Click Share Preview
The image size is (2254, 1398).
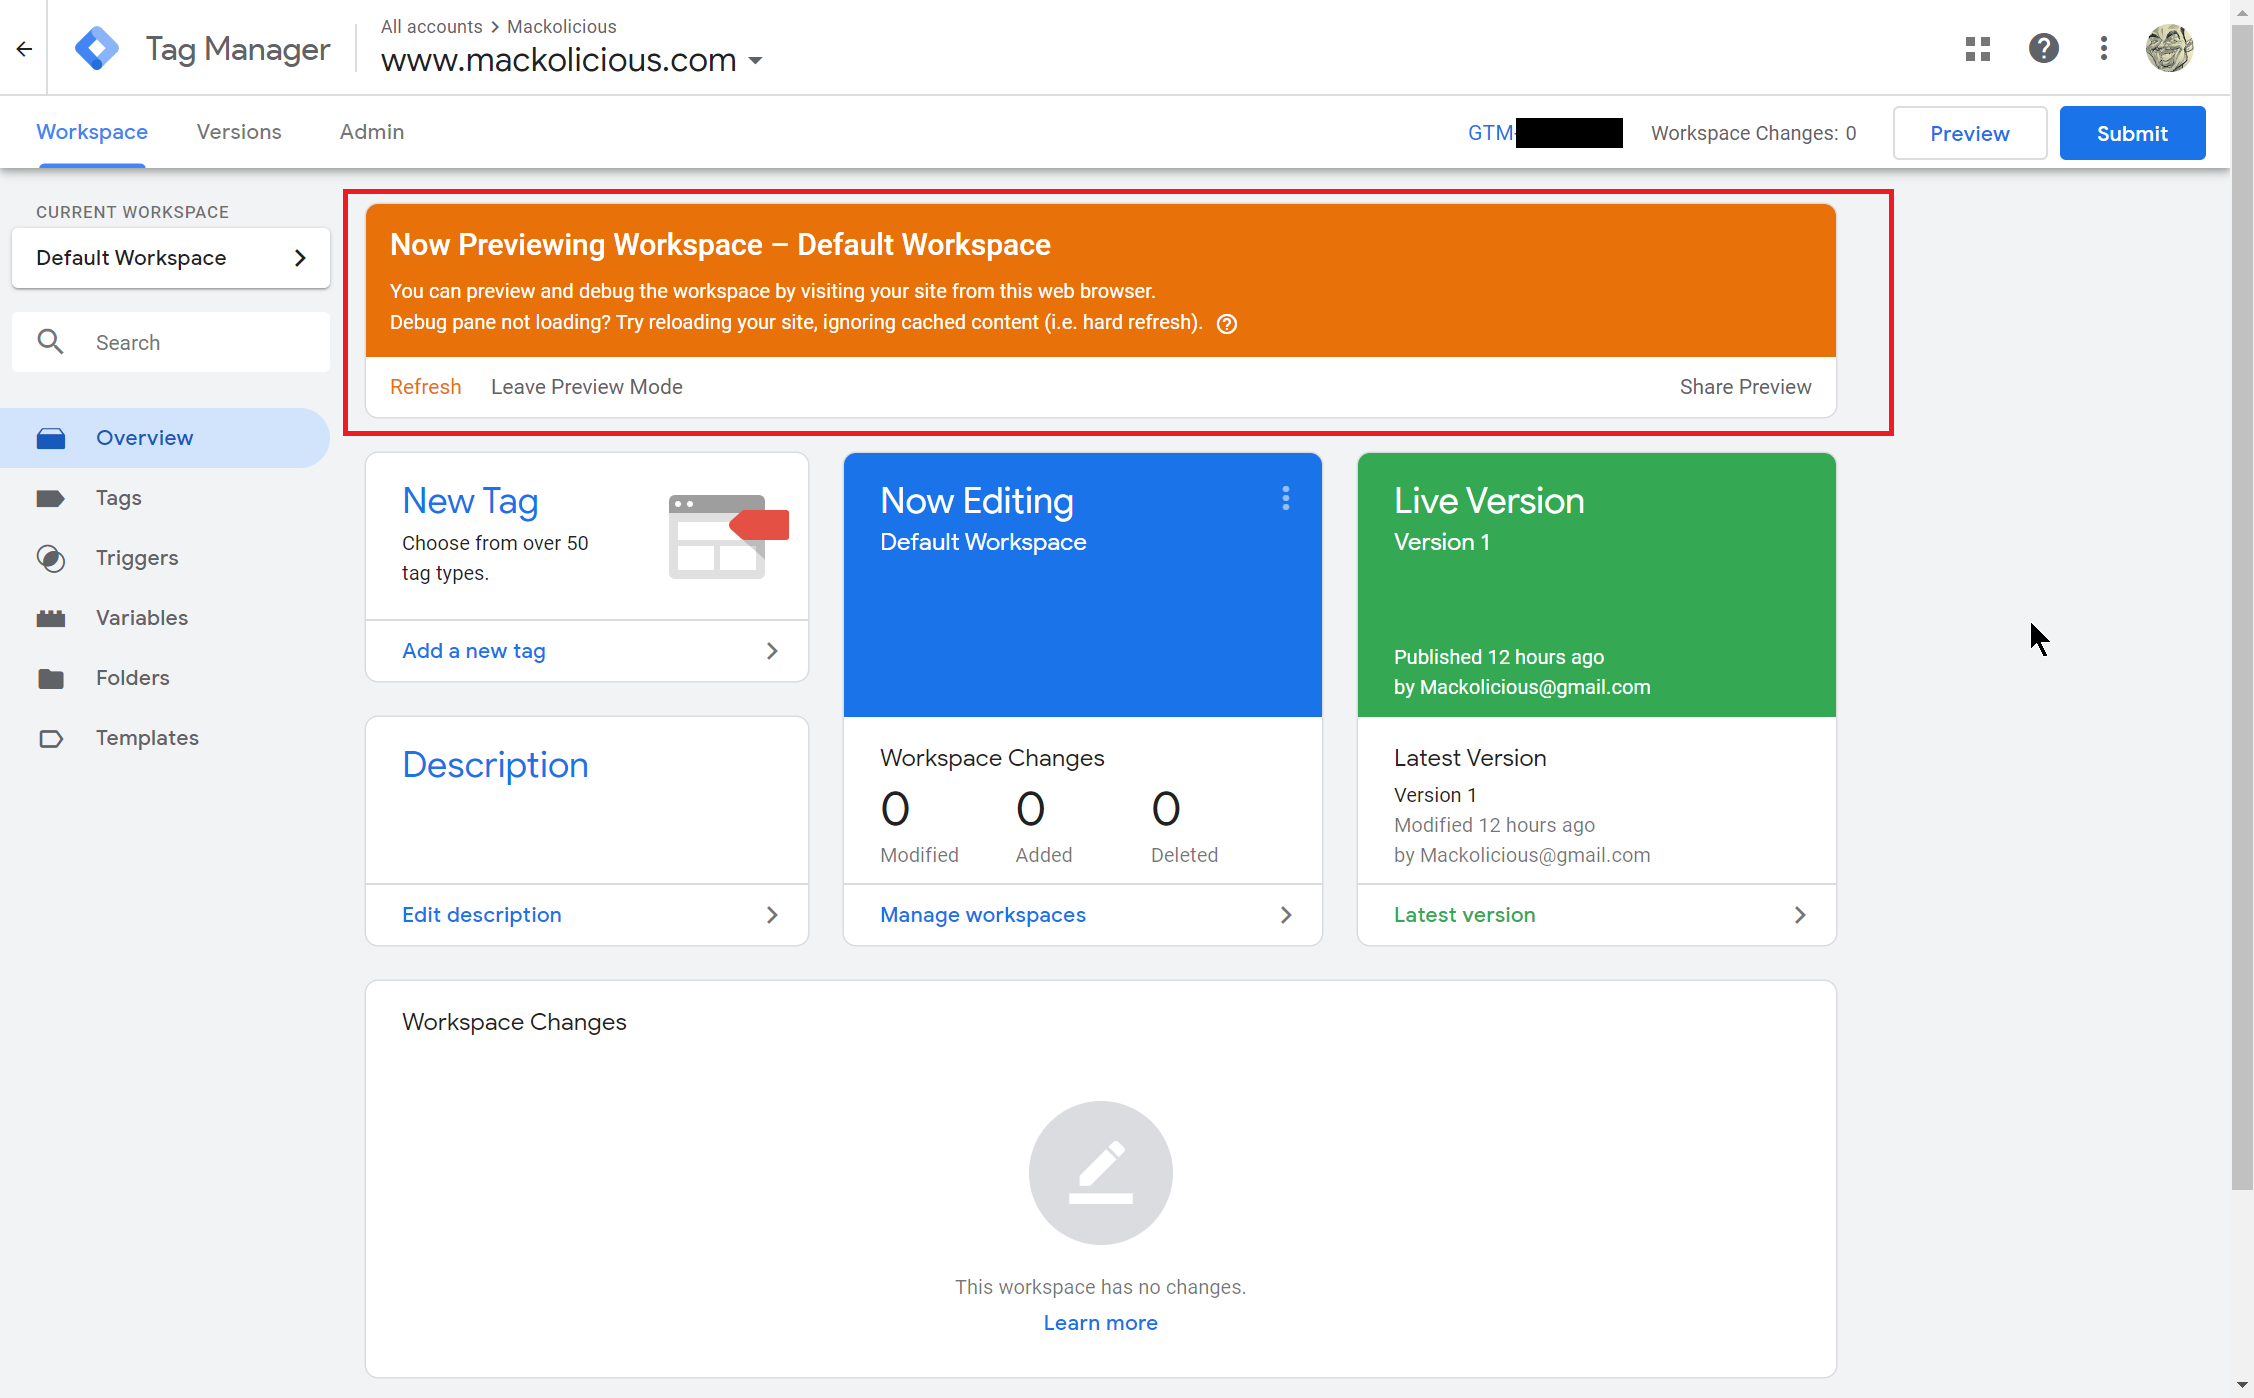(1745, 387)
